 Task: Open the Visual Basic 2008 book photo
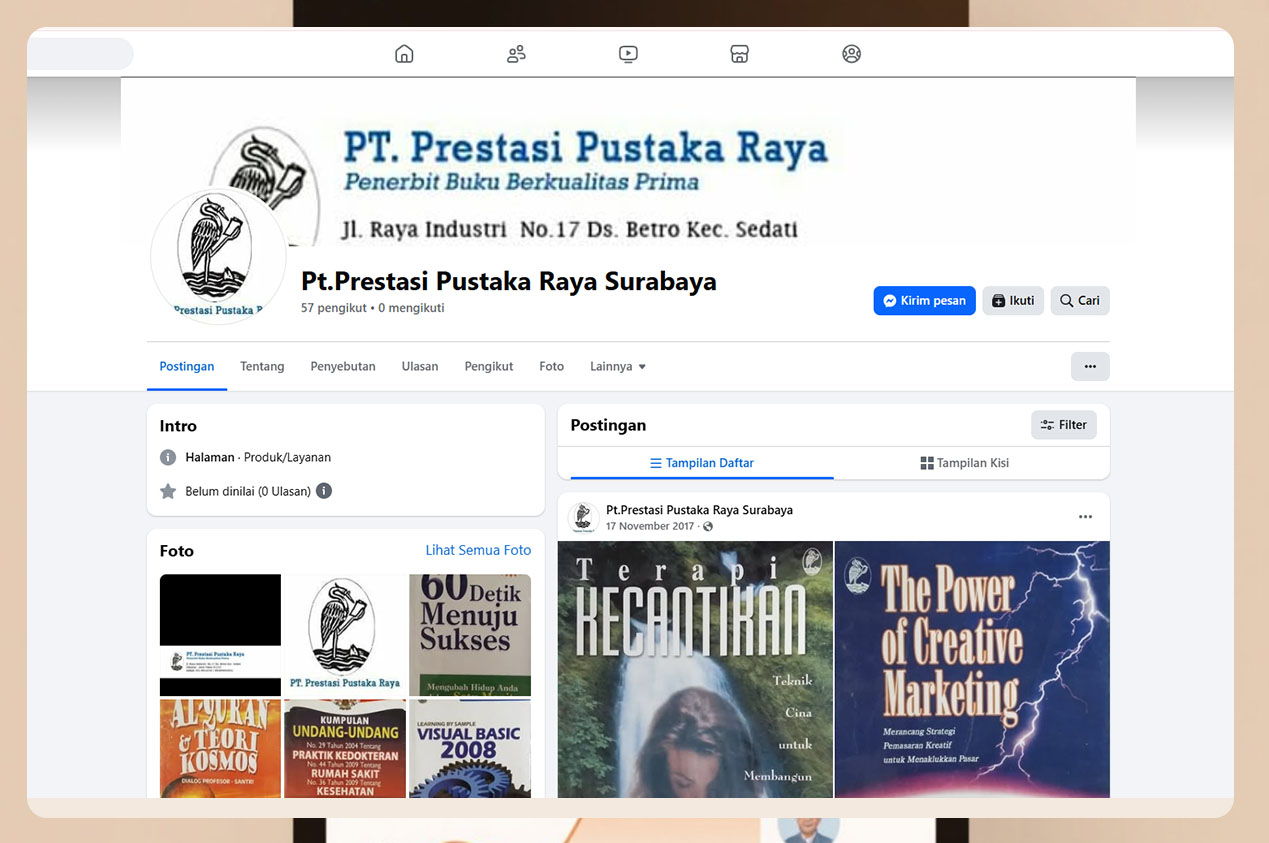[470, 748]
